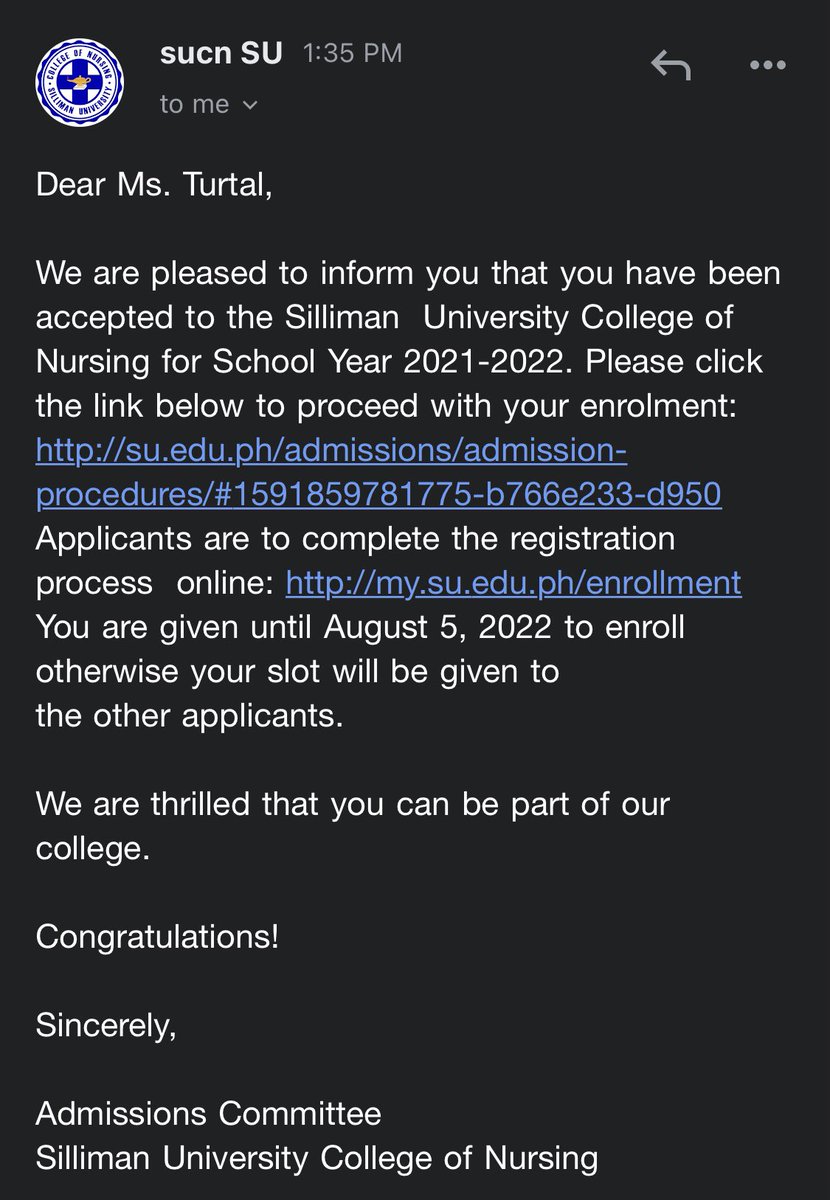Tap the "given until August 5, 2022" line

click(x=360, y=627)
